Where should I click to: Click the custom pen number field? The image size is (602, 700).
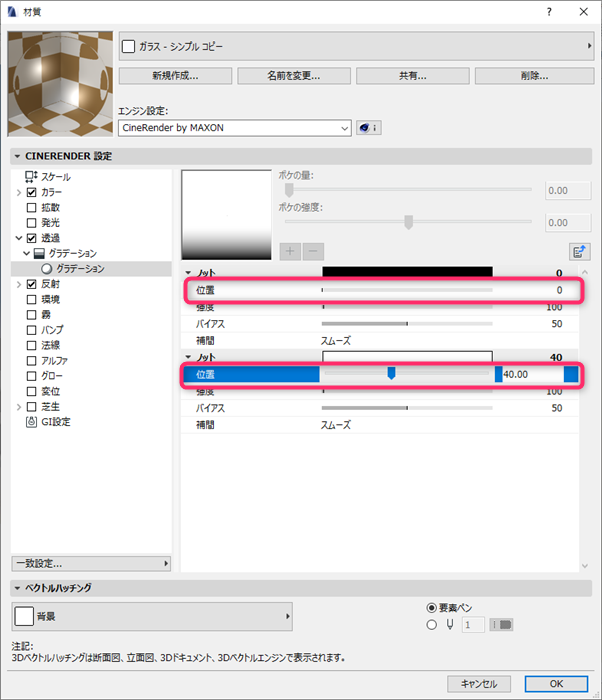(x=473, y=625)
